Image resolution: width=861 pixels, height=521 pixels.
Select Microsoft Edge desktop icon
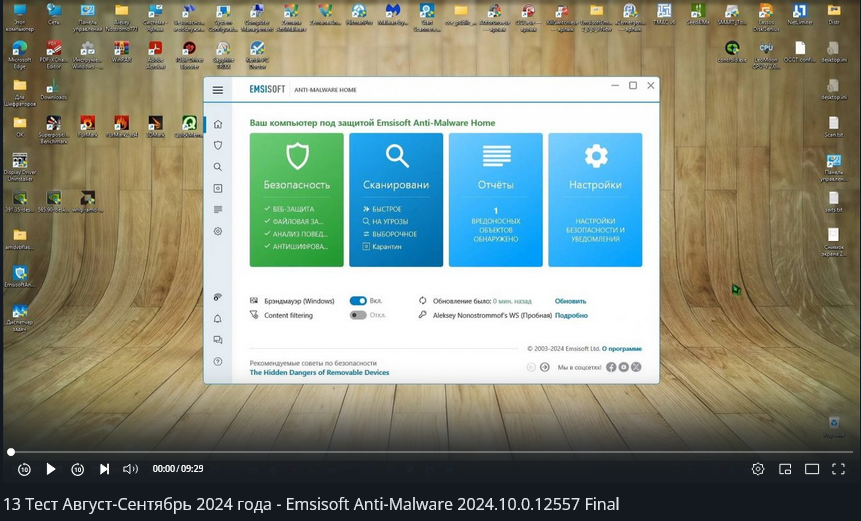[x=19, y=55]
